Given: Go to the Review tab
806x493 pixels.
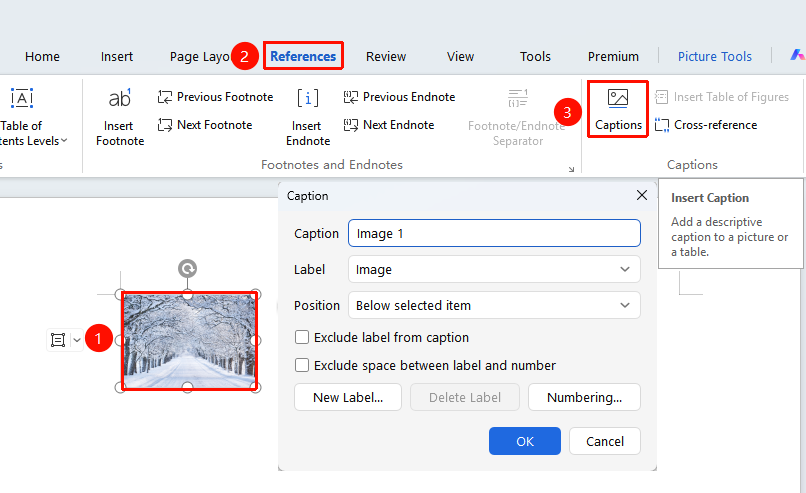Looking at the screenshot, I should coord(386,57).
